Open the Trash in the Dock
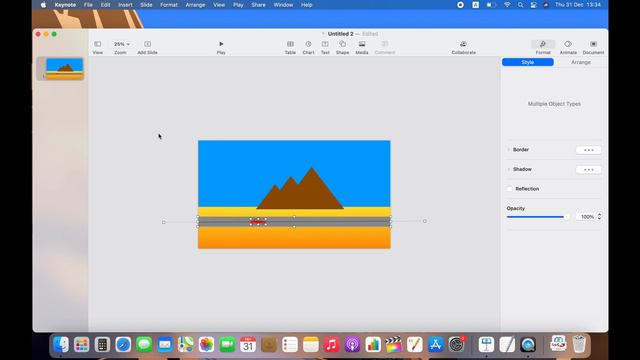The image size is (640, 360). tap(579, 344)
